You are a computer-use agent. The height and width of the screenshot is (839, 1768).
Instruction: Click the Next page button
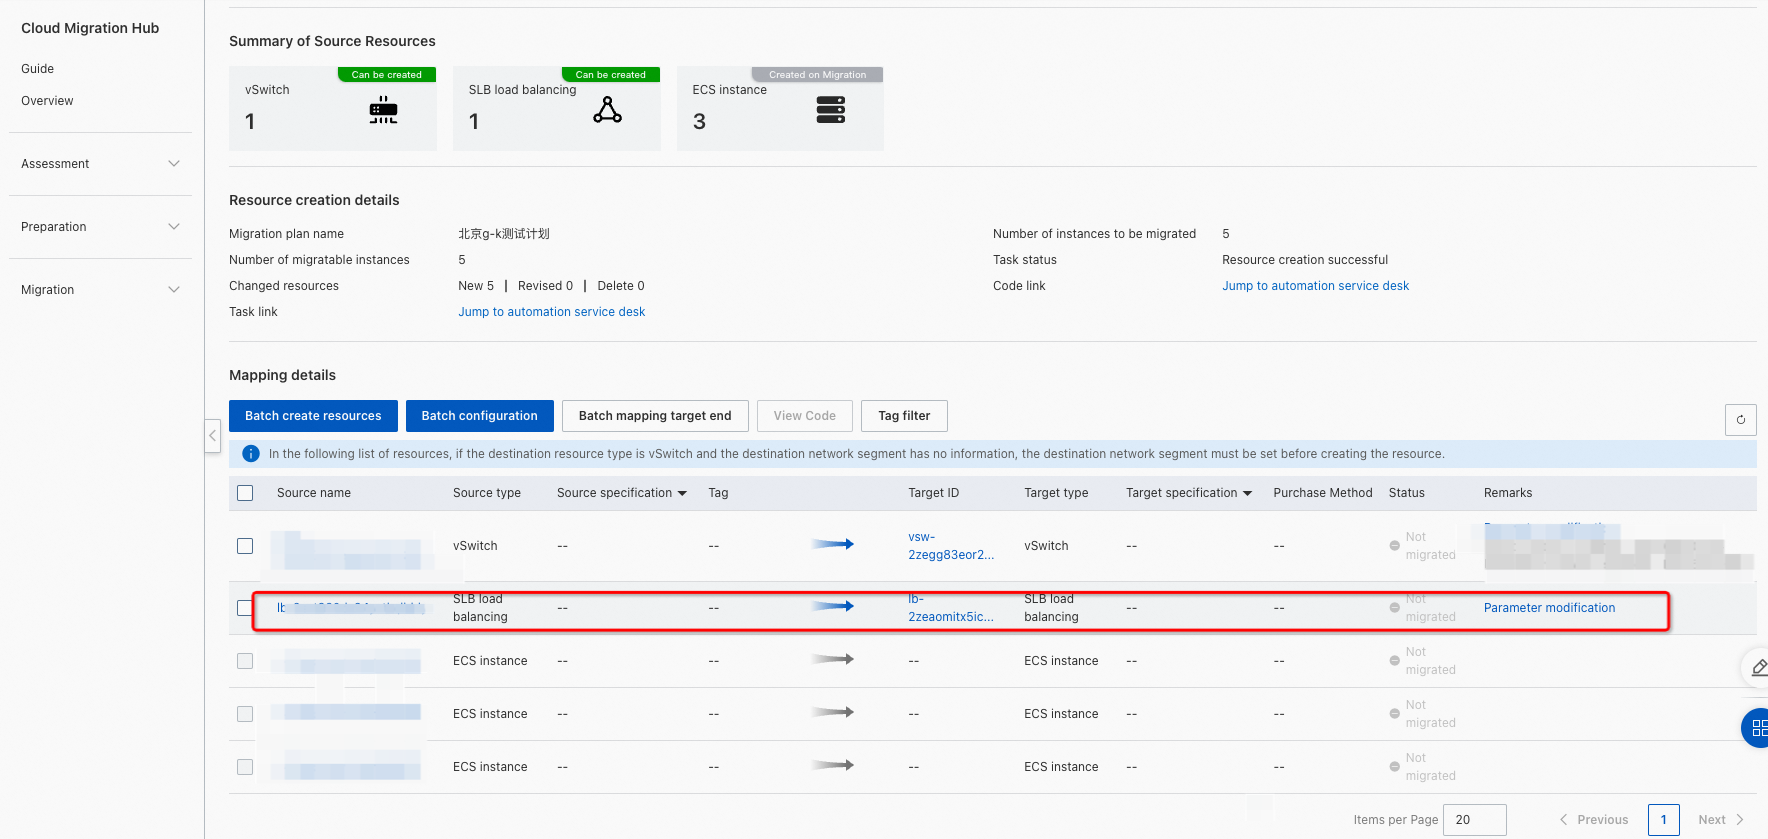(1721, 820)
